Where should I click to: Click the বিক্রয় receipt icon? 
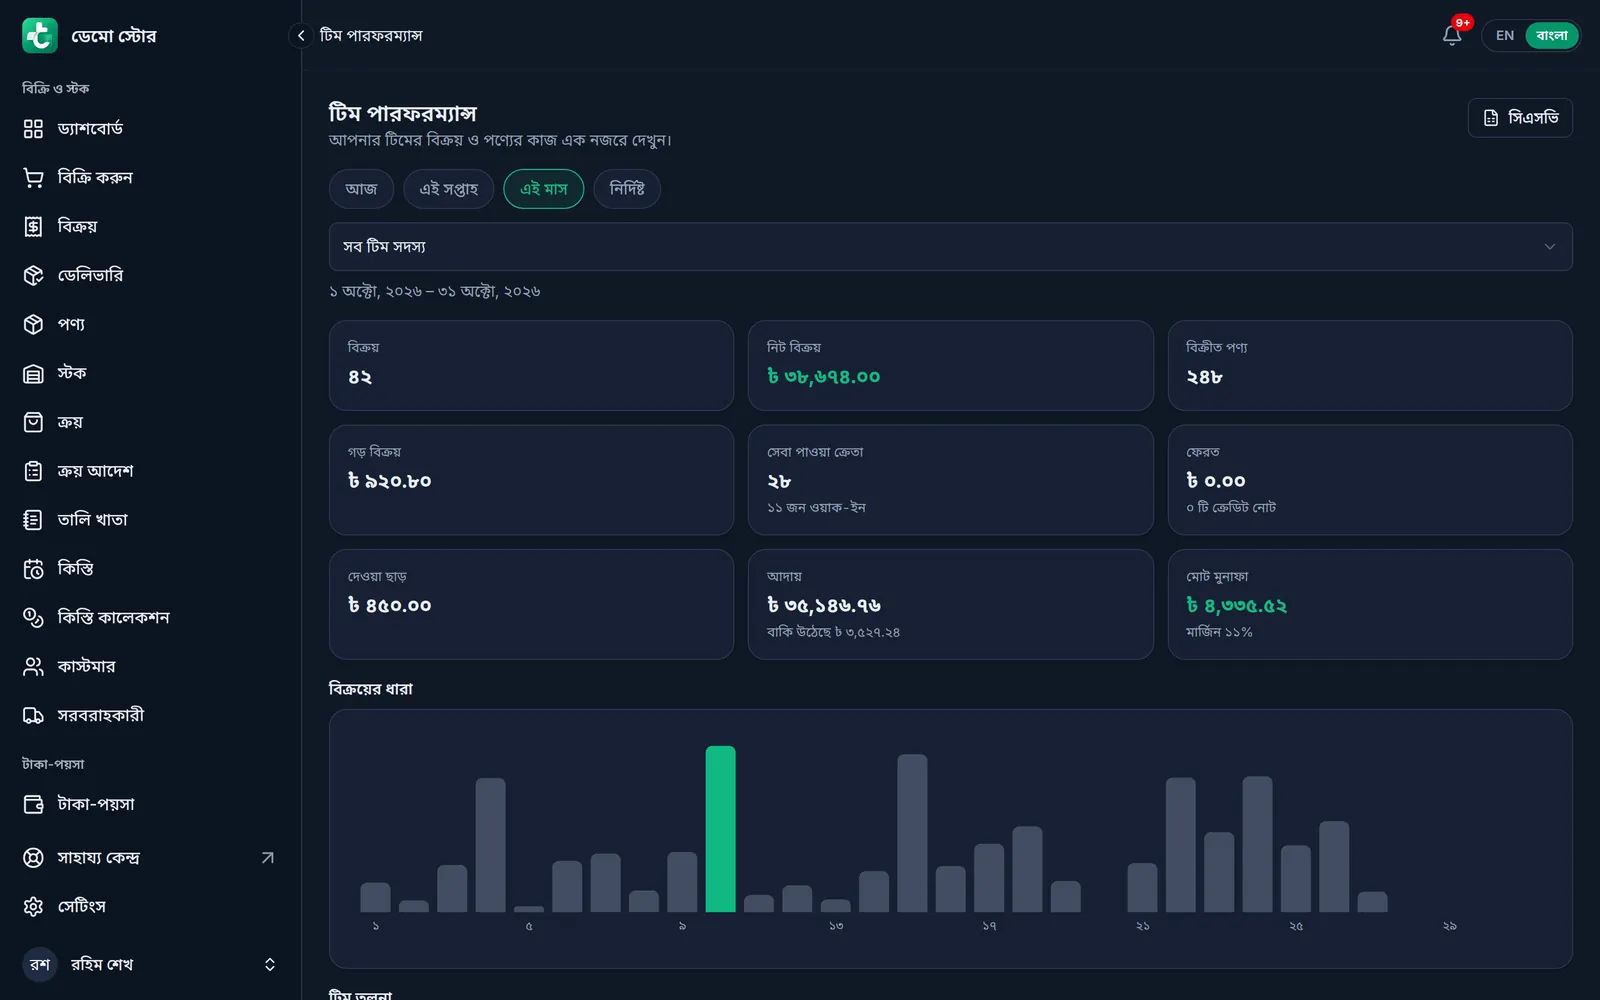tap(33, 227)
